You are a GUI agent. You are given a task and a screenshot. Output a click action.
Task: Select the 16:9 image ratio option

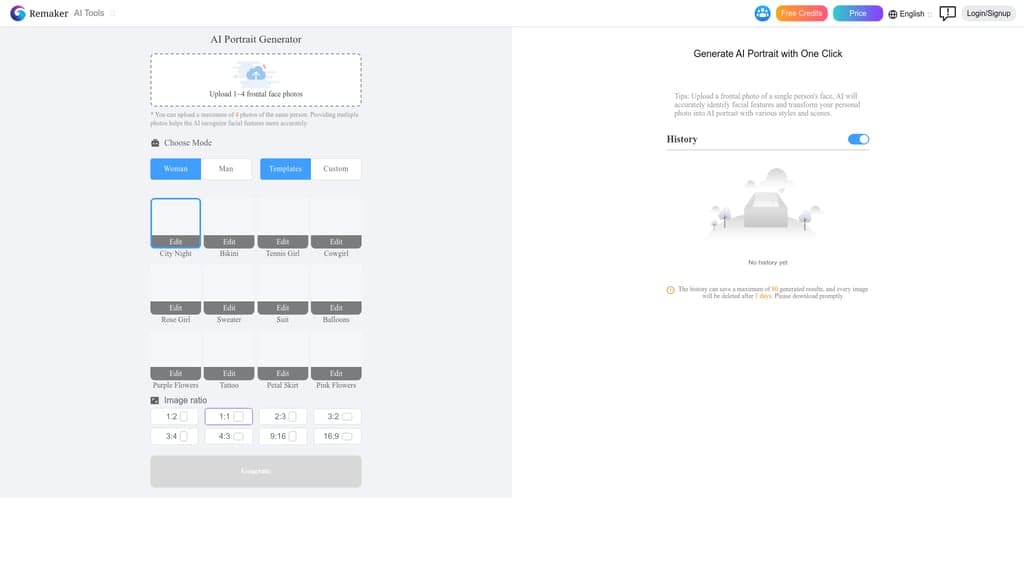337,436
